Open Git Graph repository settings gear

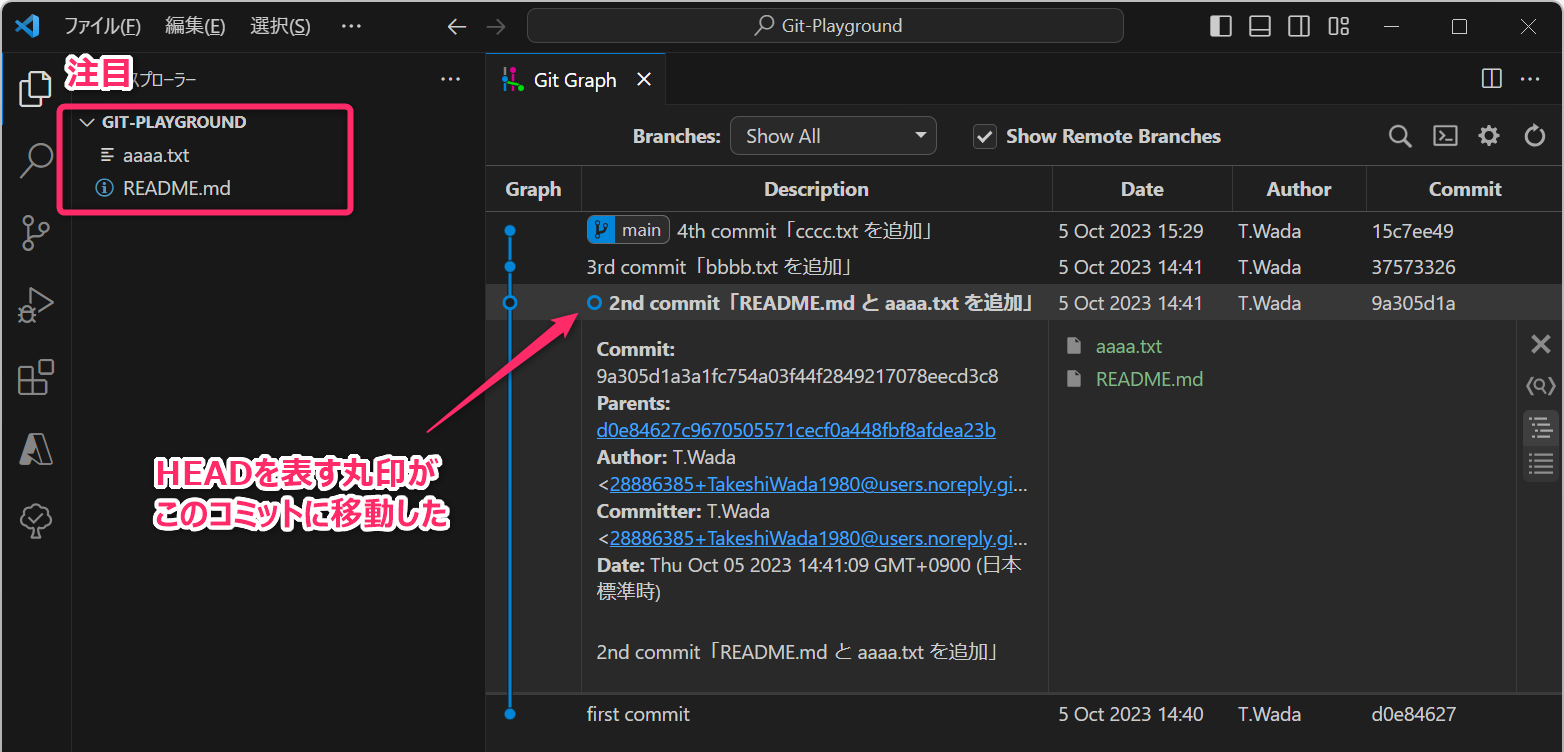point(1489,136)
